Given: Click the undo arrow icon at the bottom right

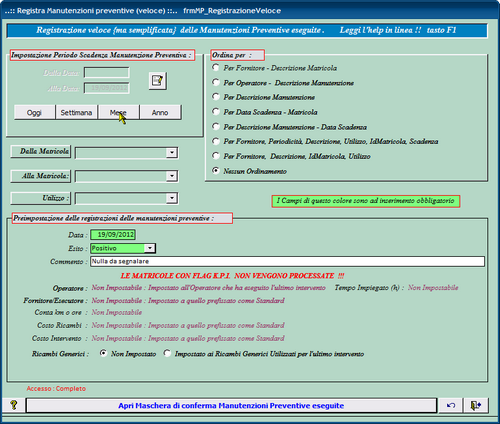Looking at the screenshot, I should coord(451,405).
